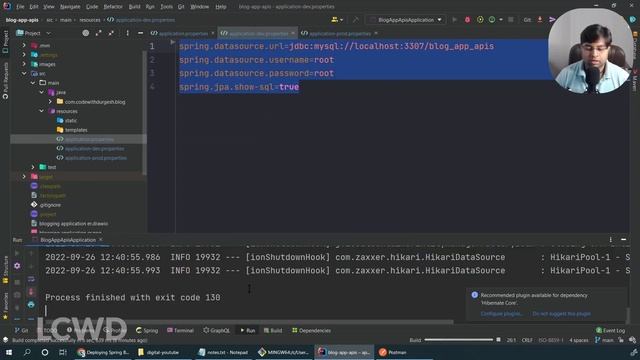
Task: Open BlogAppApisApplication run configuration dropdown
Action: (406, 20)
